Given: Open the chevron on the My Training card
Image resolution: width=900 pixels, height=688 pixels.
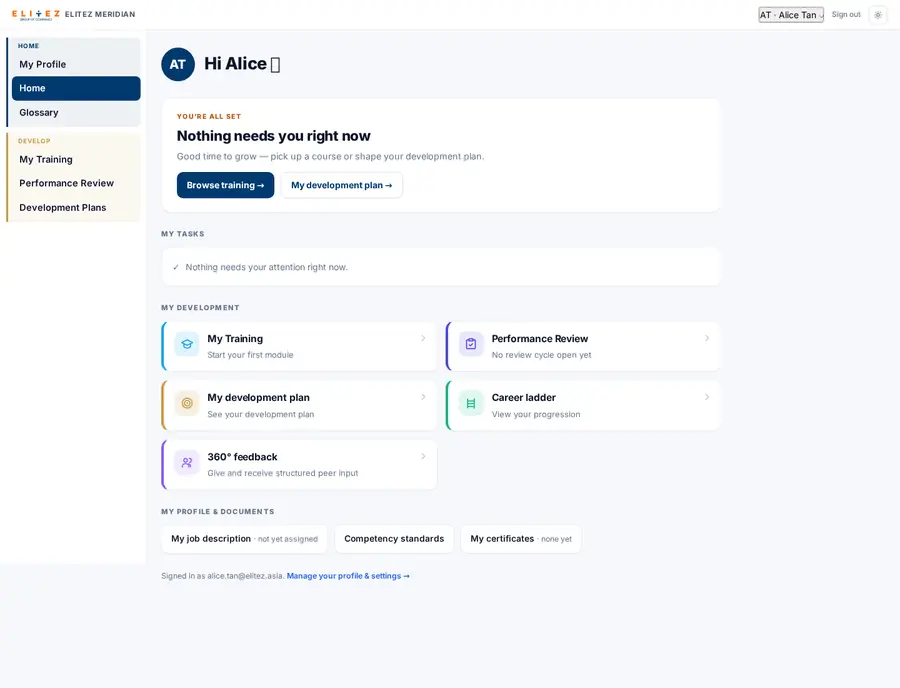Looking at the screenshot, I should point(423,338).
